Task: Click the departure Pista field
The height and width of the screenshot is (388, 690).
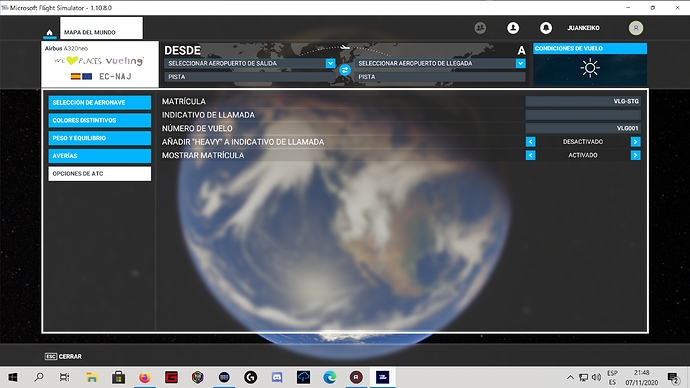Action: tap(250, 77)
